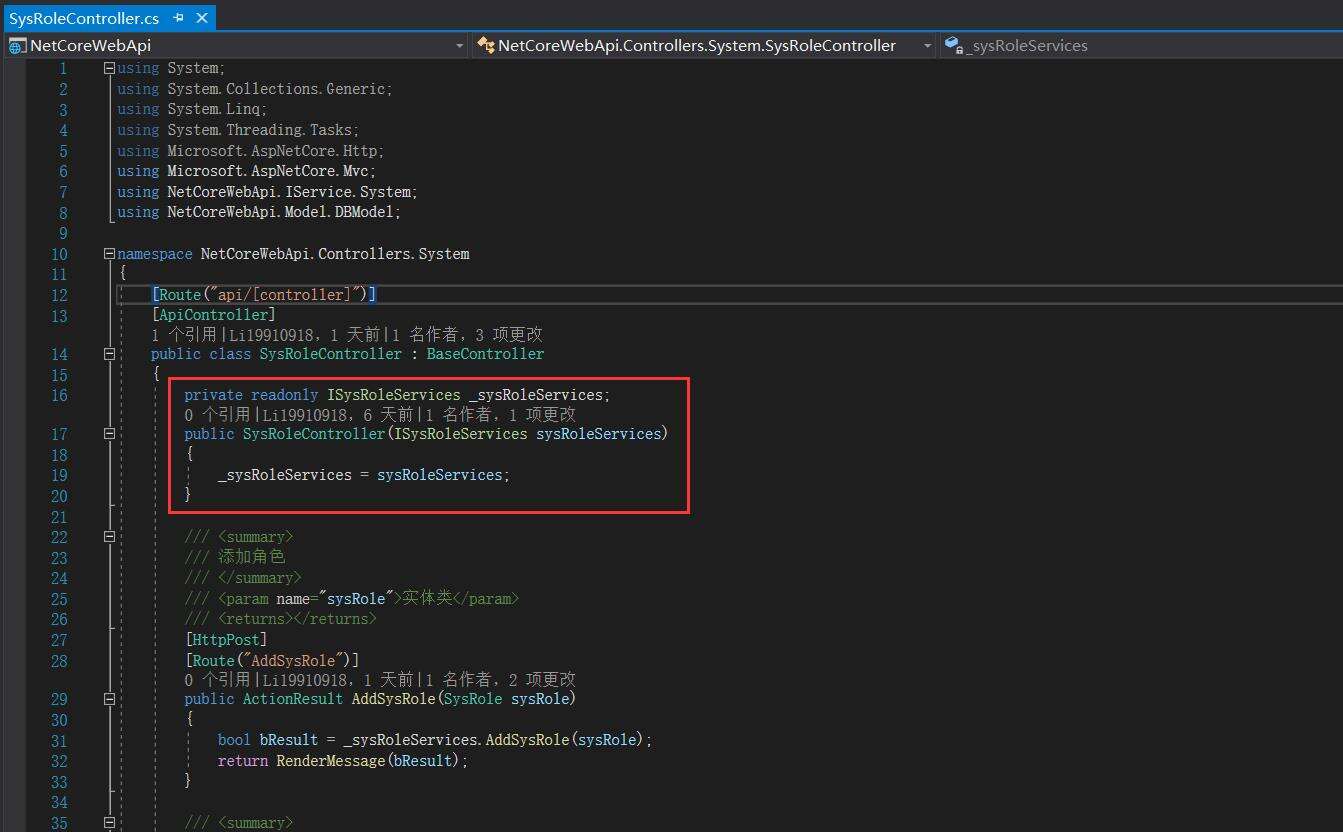The width and height of the screenshot is (1343, 832).
Task: Collapse the using directives block at line 1
Action: point(109,69)
